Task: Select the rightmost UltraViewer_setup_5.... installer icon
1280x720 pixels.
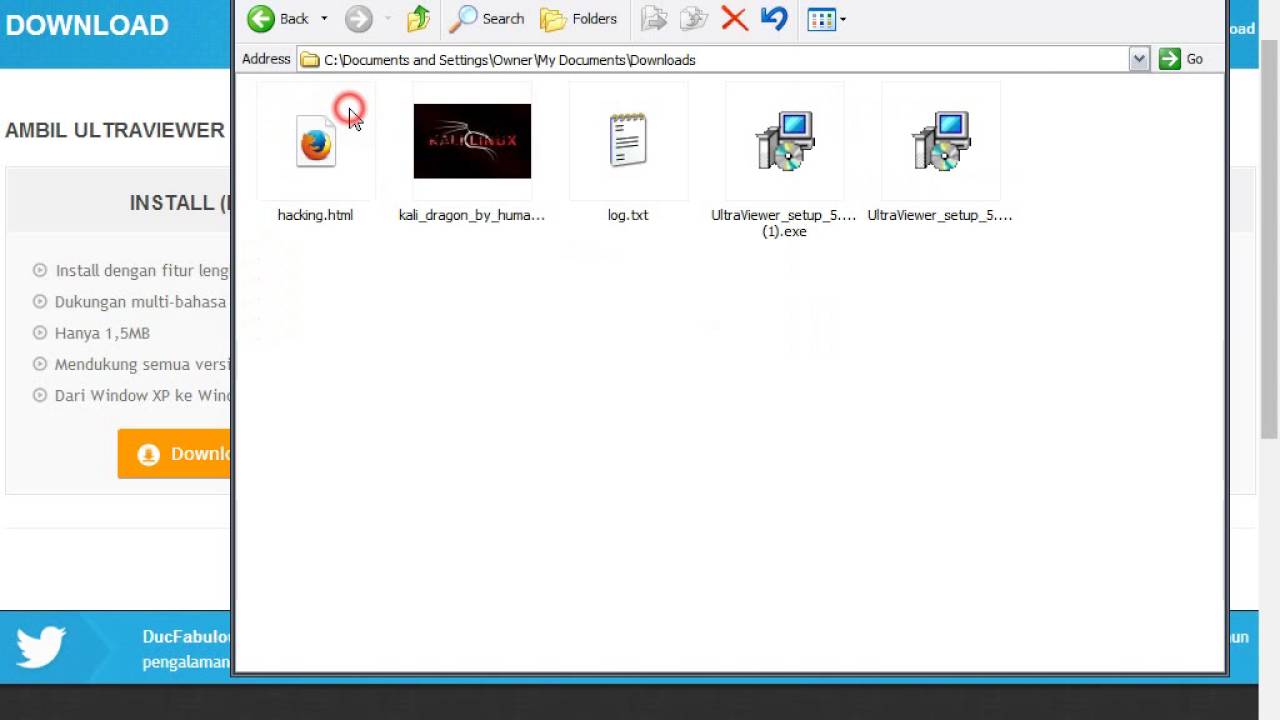Action: (x=941, y=141)
